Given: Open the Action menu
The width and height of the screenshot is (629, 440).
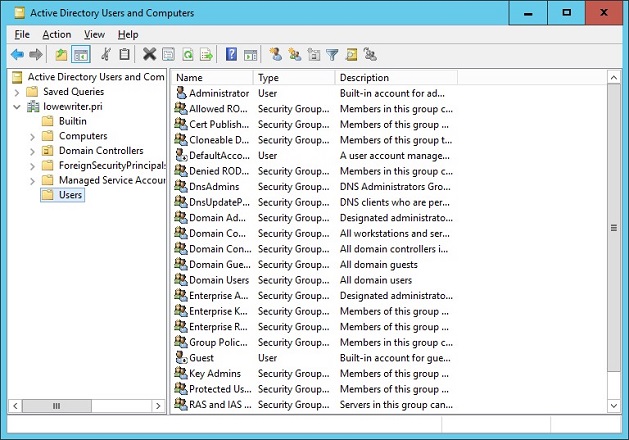Looking at the screenshot, I should pos(56,34).
